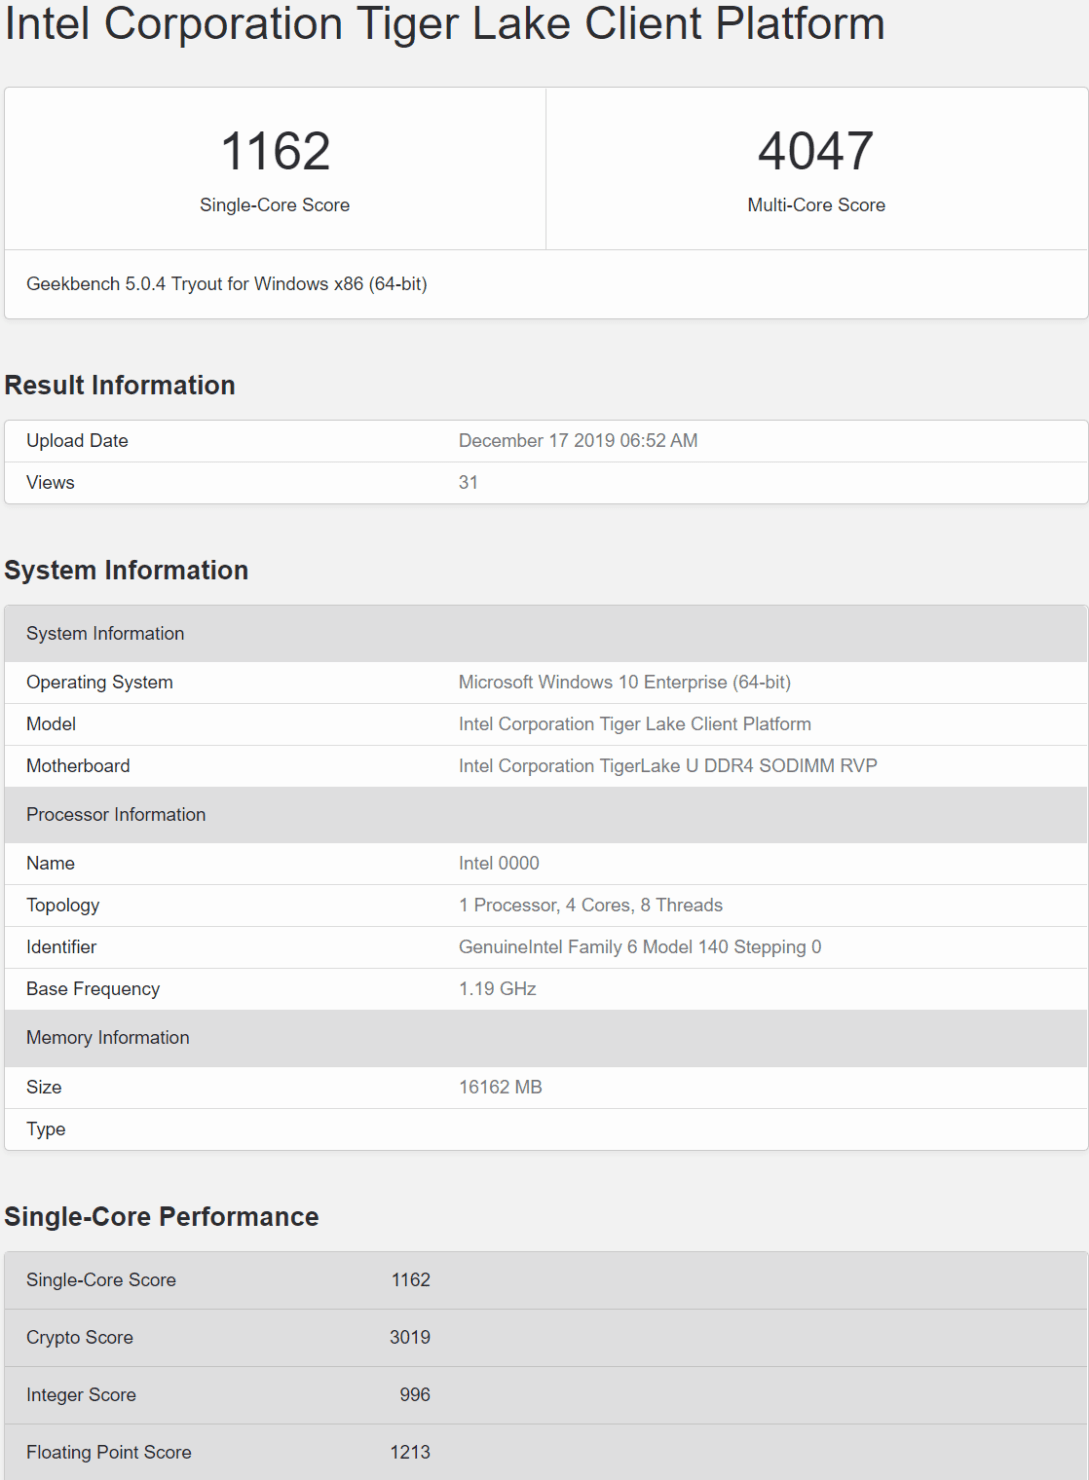Select the GenuineIntel Family 6 identifier text

(639, 947)
